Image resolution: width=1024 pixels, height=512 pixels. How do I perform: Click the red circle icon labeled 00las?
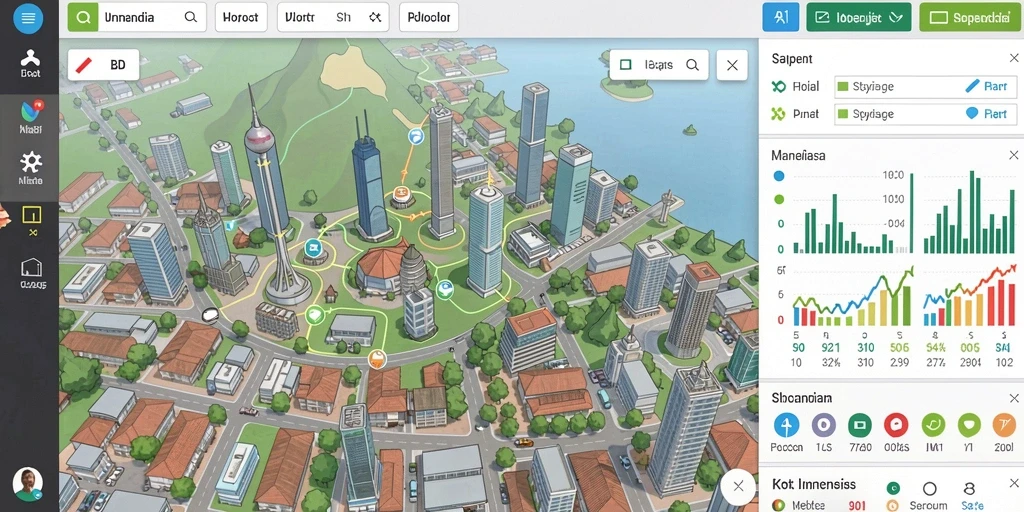point(896,425)
